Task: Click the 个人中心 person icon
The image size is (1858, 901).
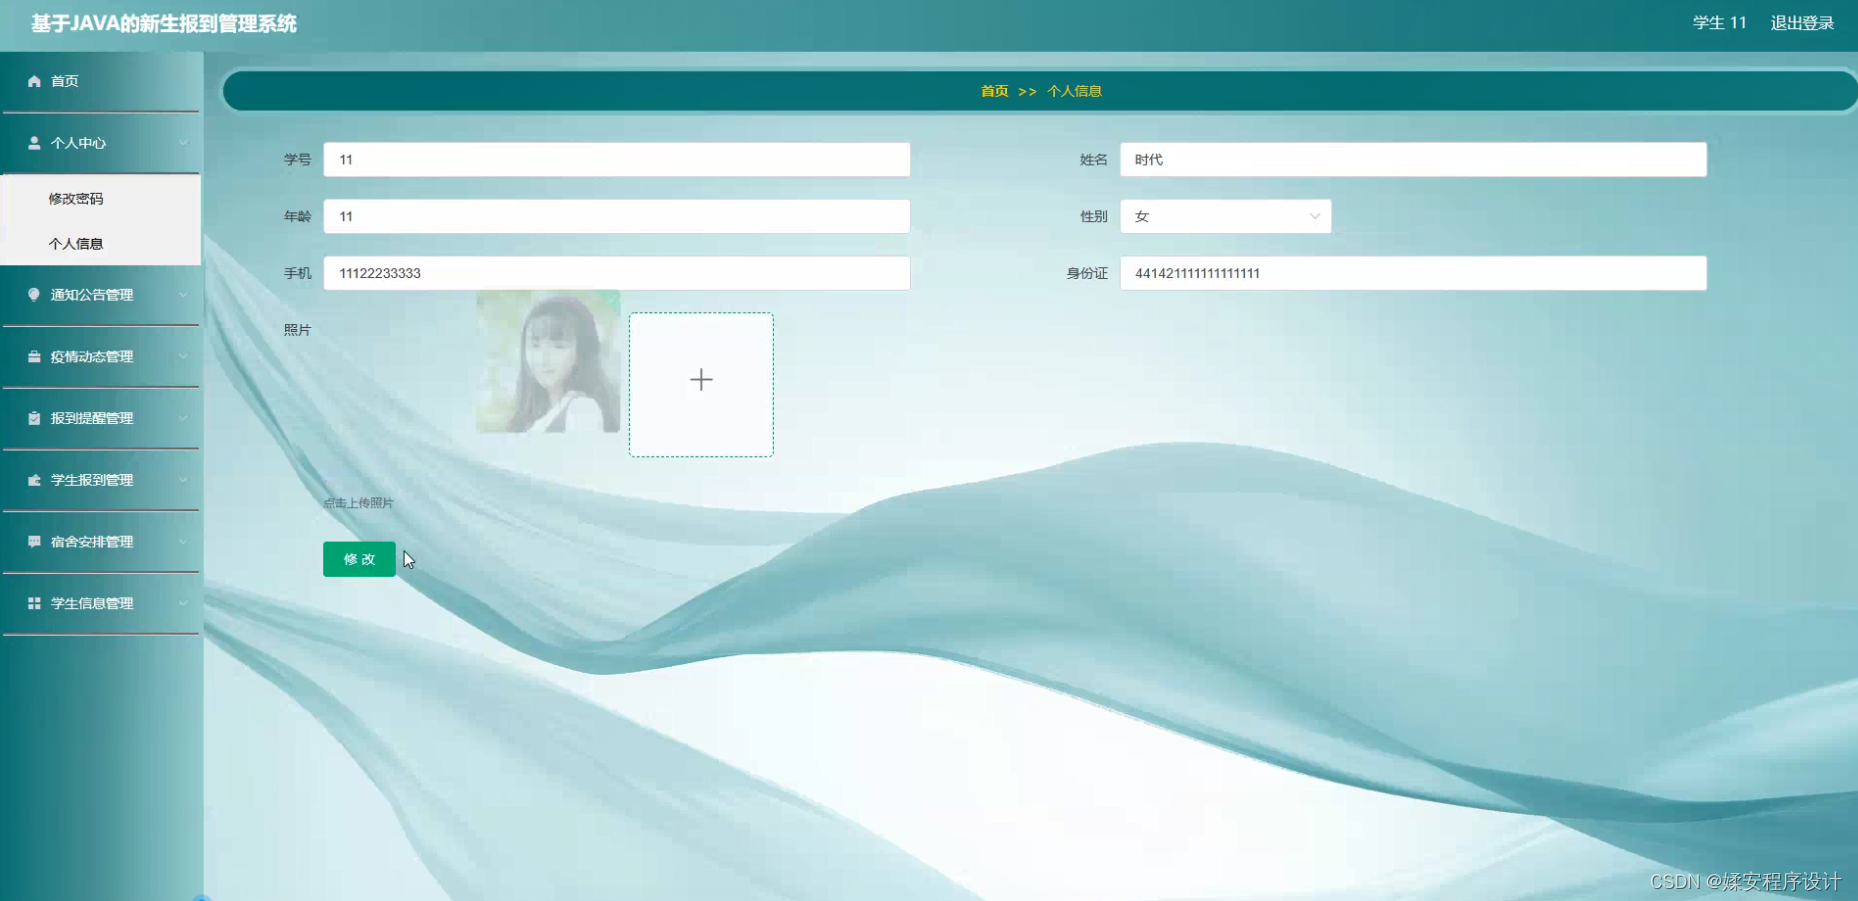Action: pos(33,142)
